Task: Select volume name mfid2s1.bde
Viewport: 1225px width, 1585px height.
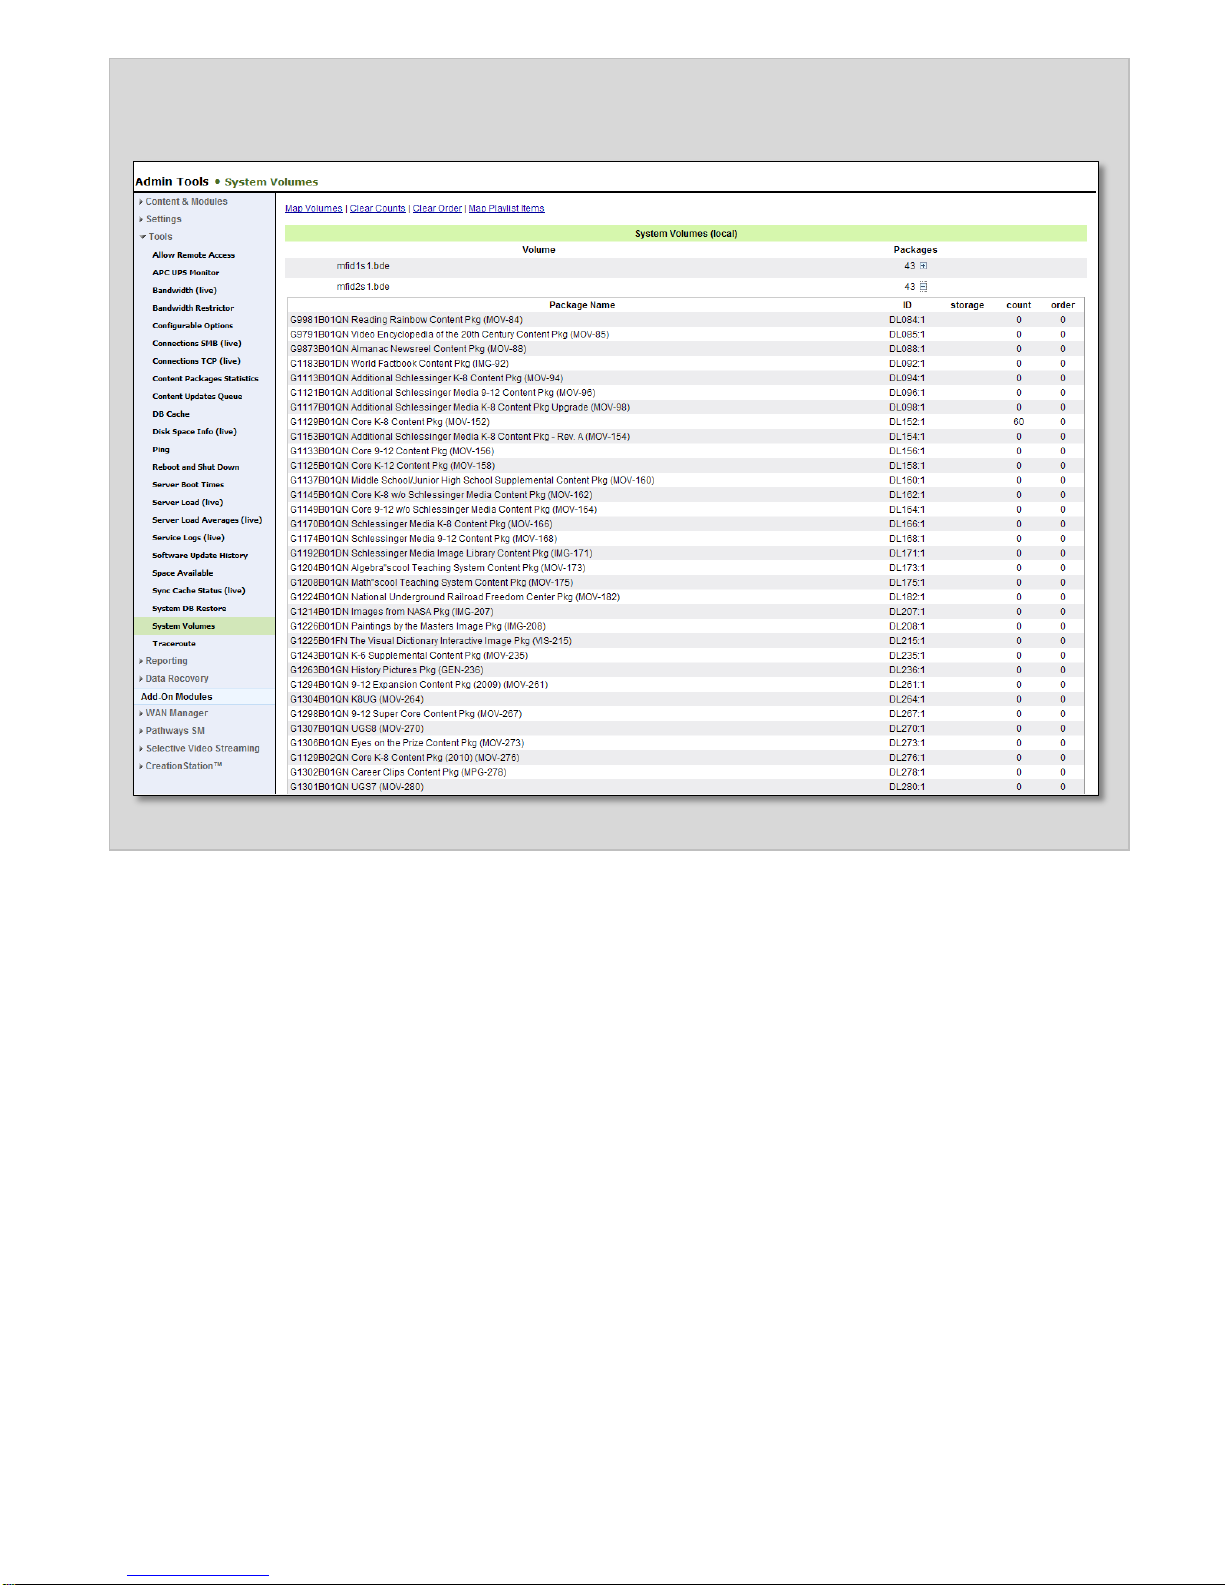Action: coord(363,287)
